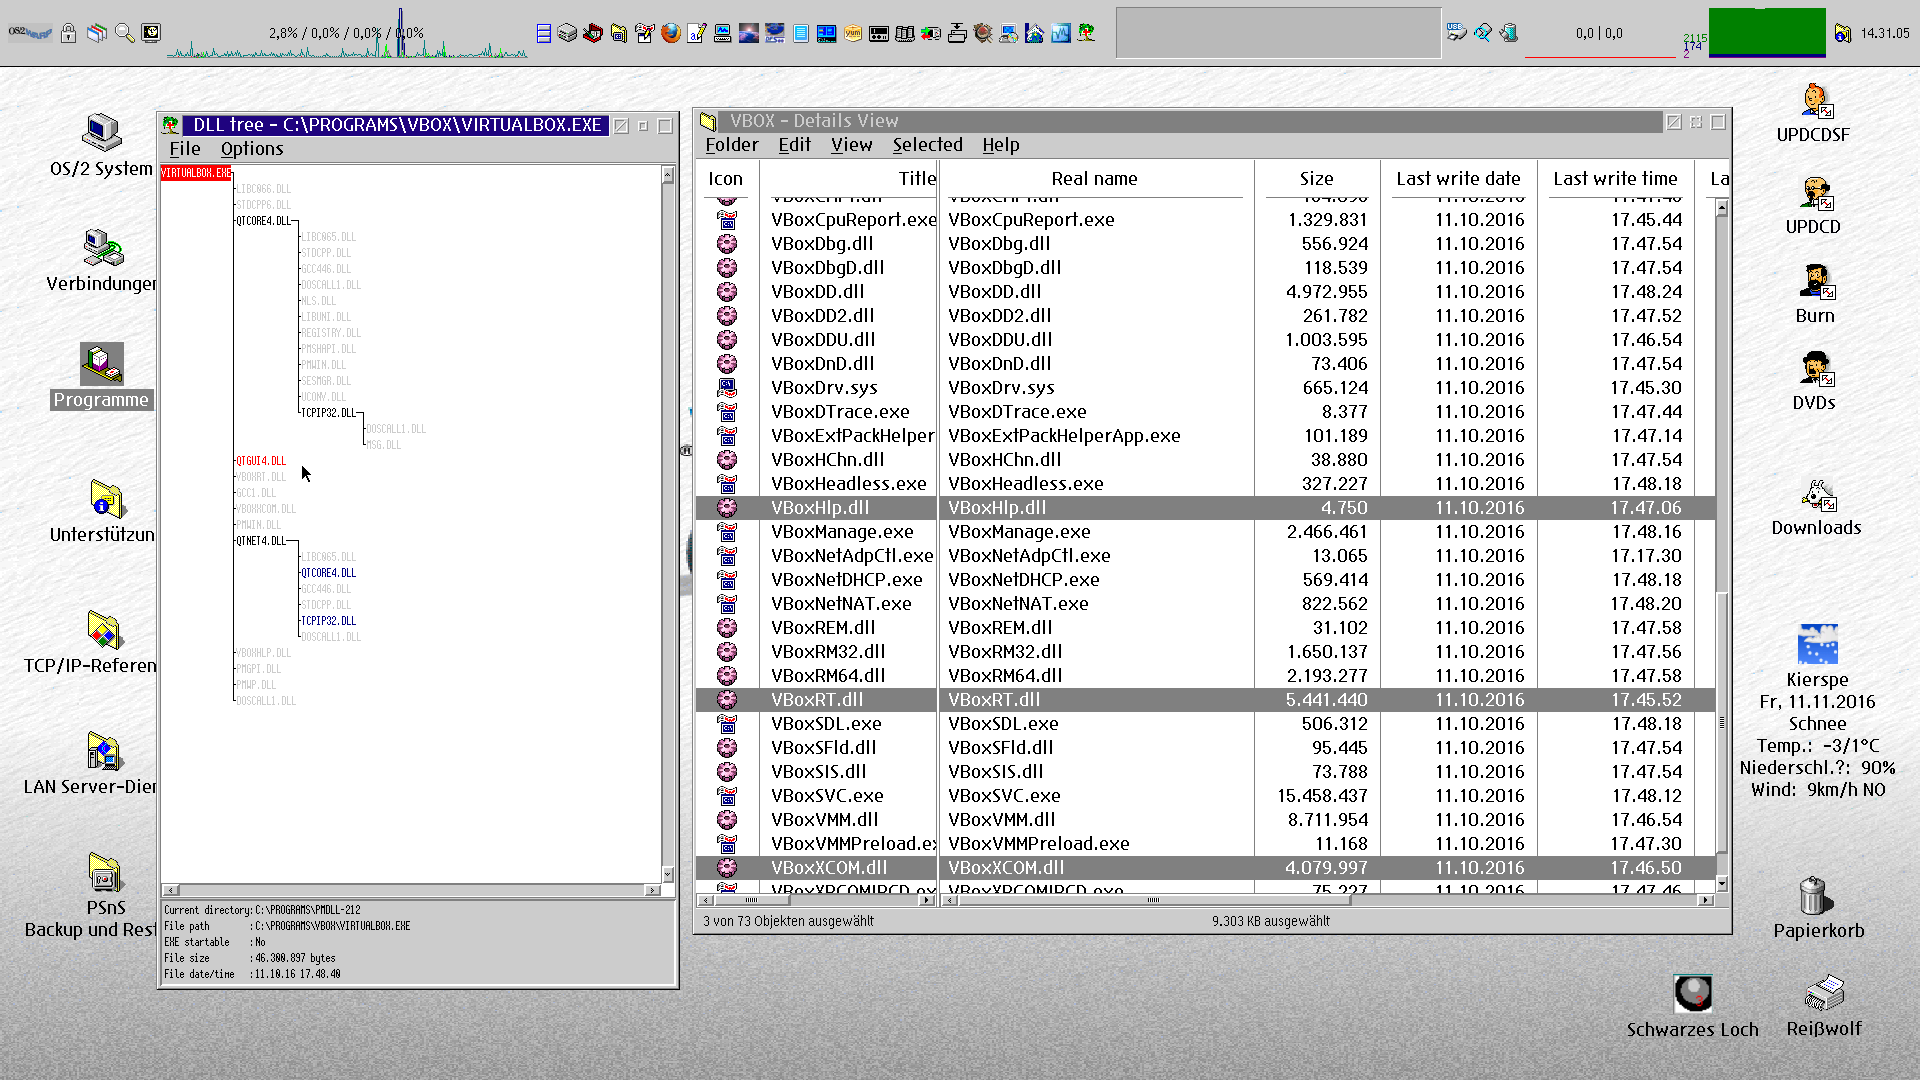Click the OS/2 Warp button in the top bar

[x=30, y=33]
